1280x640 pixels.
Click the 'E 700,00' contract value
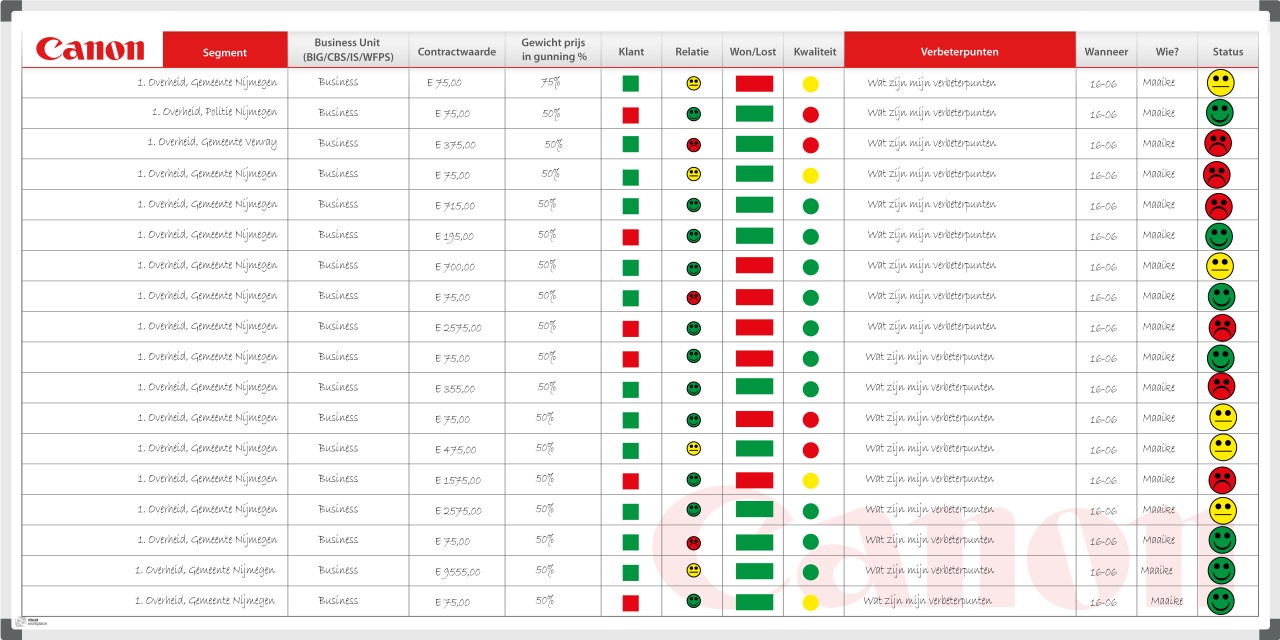tap(455, 268)
